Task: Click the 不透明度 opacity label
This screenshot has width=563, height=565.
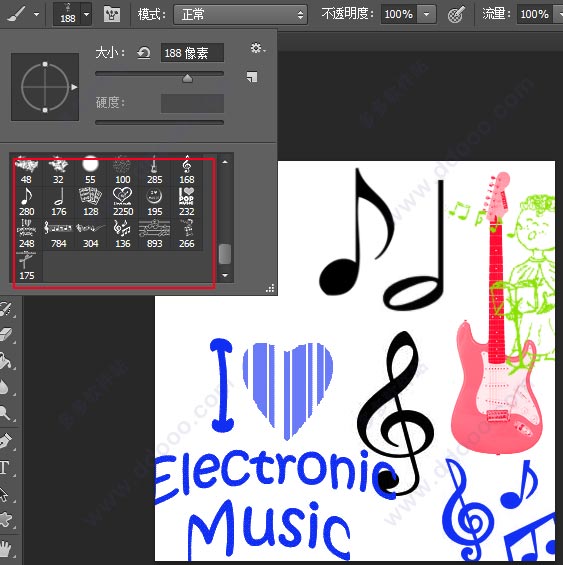Action: [x=347, y=14]
